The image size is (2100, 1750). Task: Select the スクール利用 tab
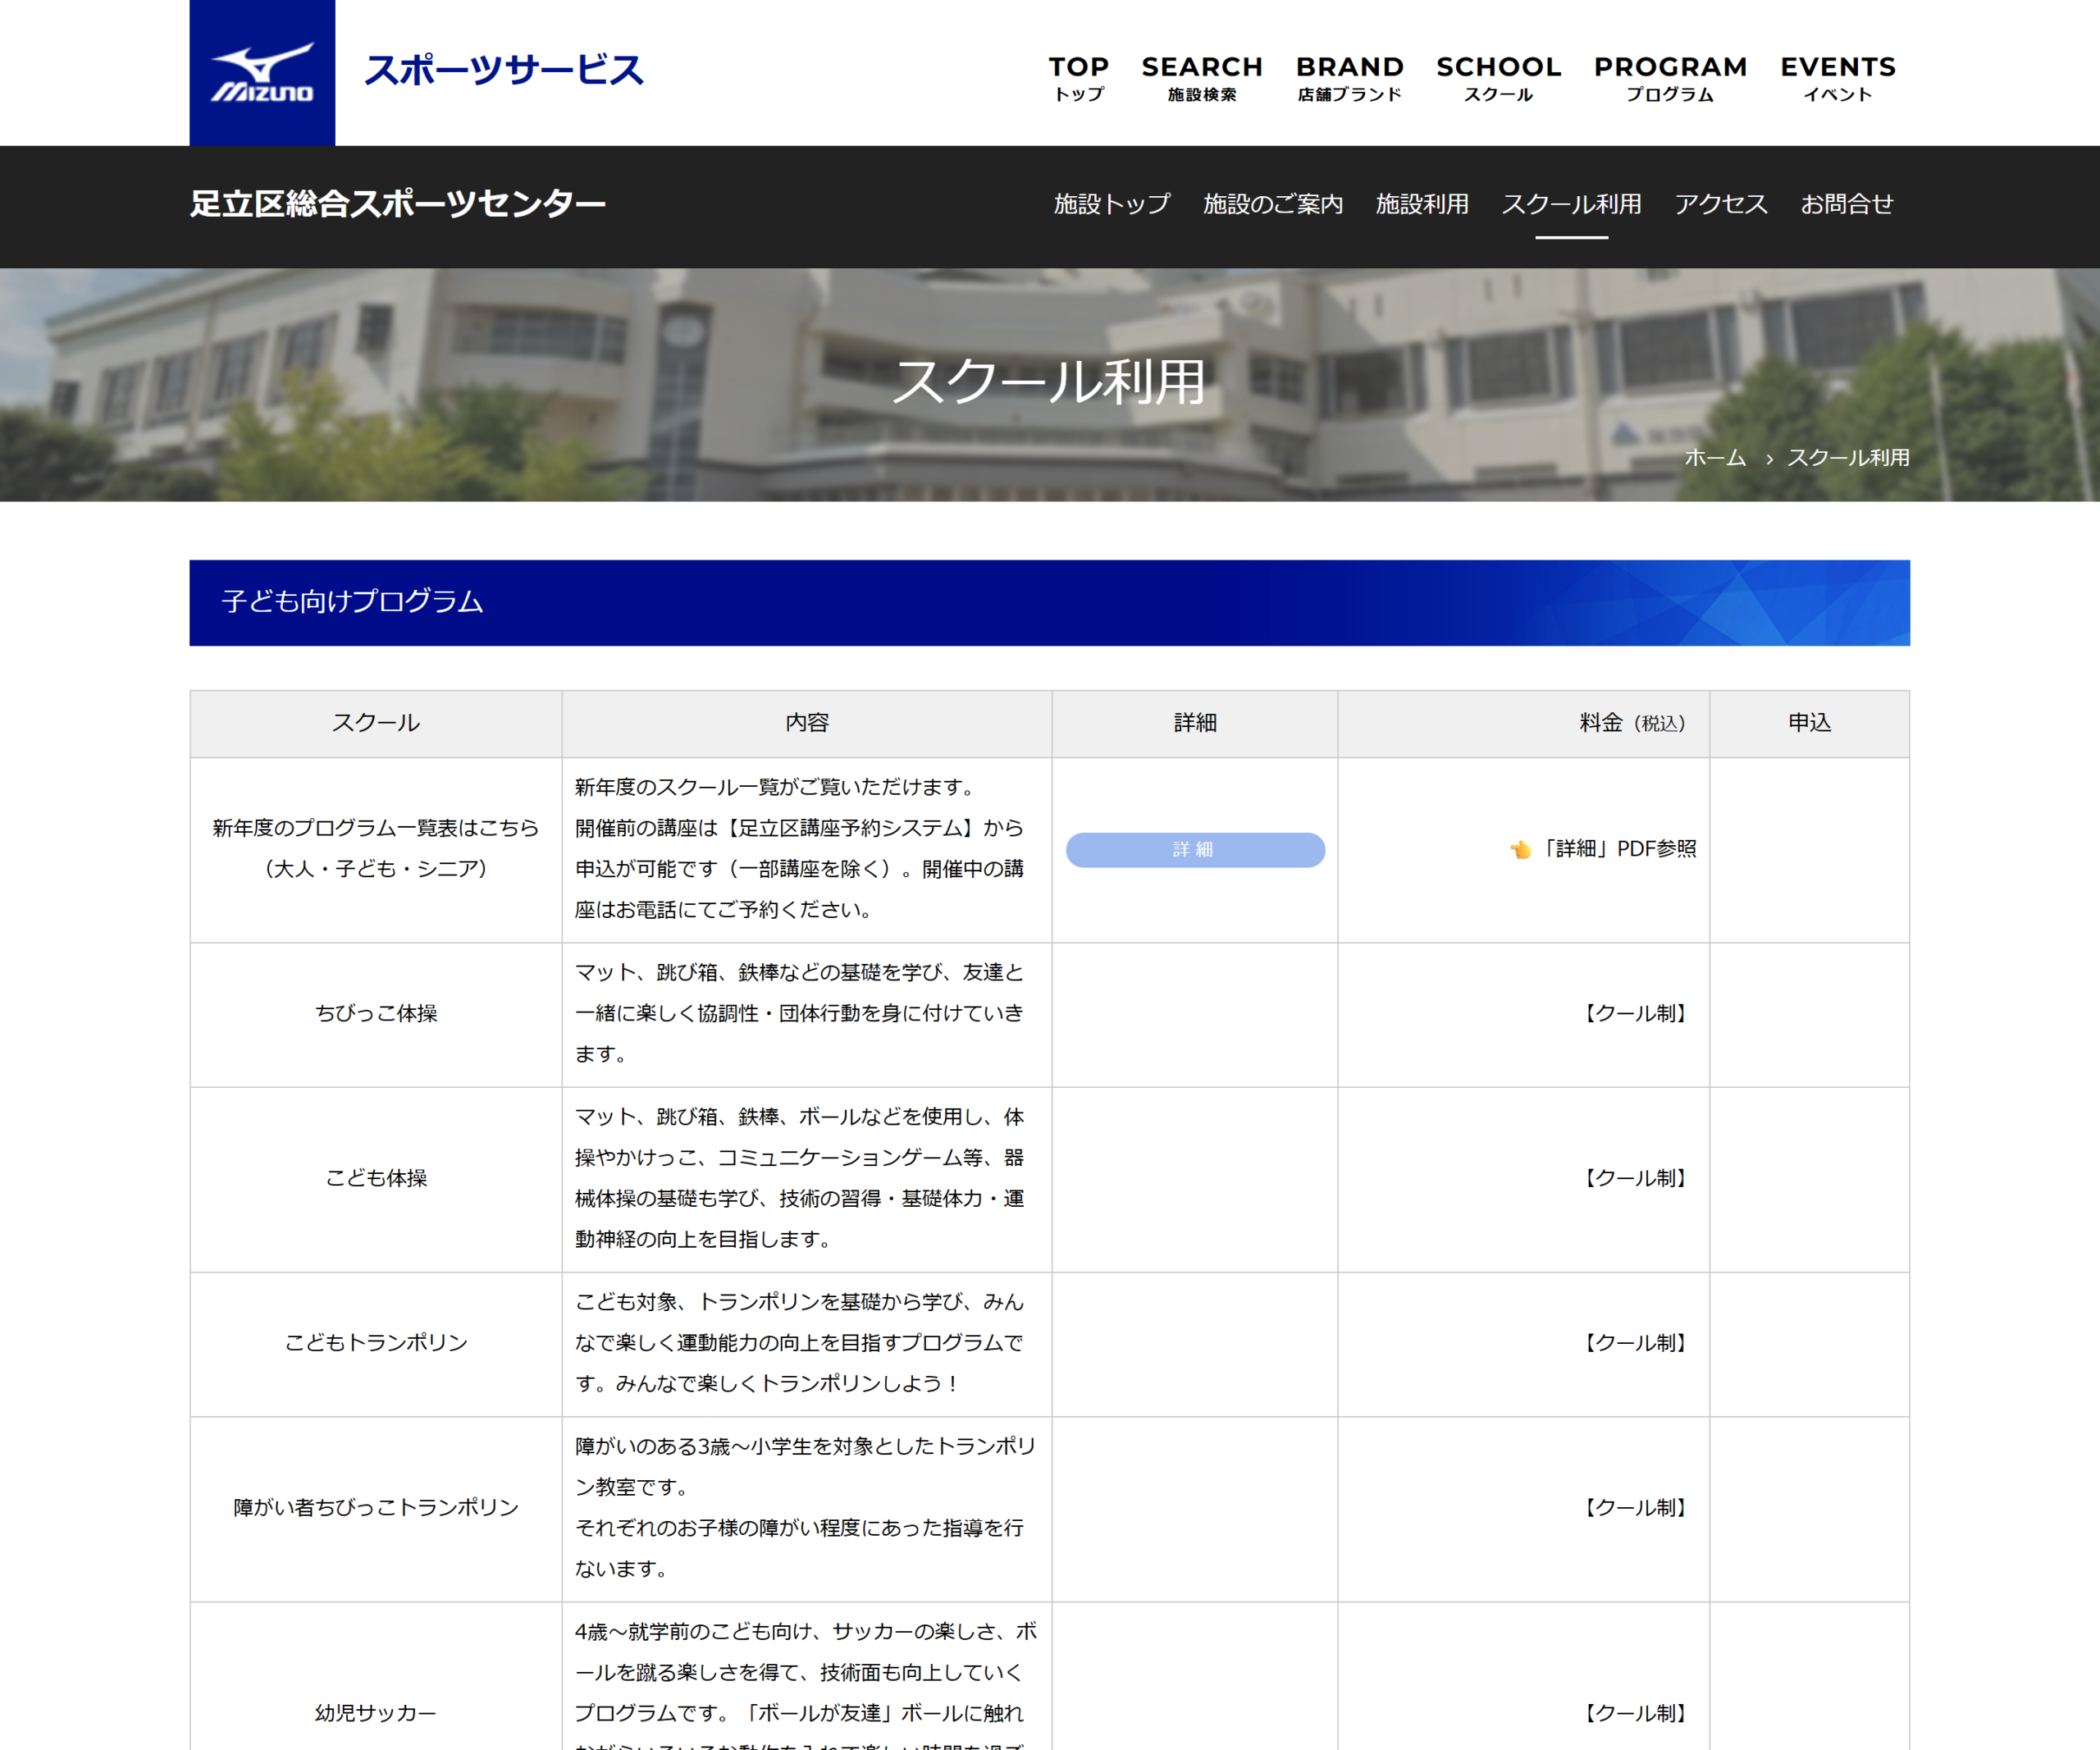click(x=1572, y=204)
